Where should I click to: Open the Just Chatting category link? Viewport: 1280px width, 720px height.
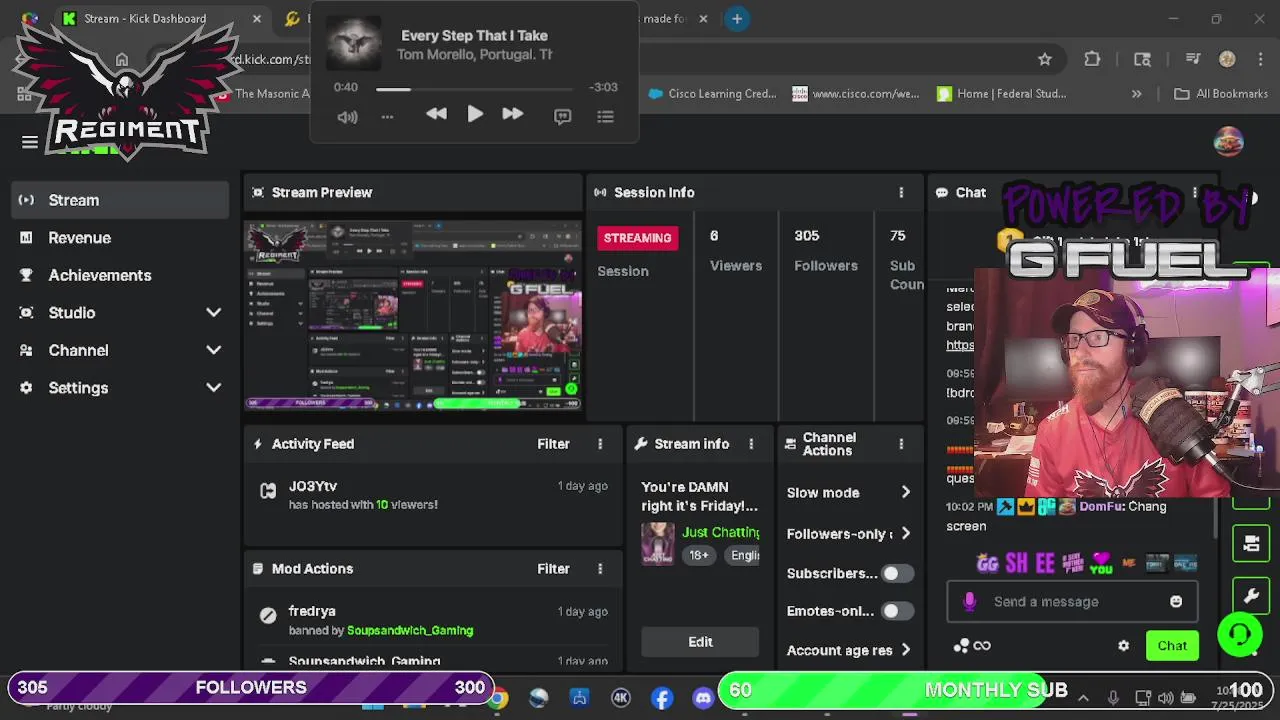[x=721, y=532]
